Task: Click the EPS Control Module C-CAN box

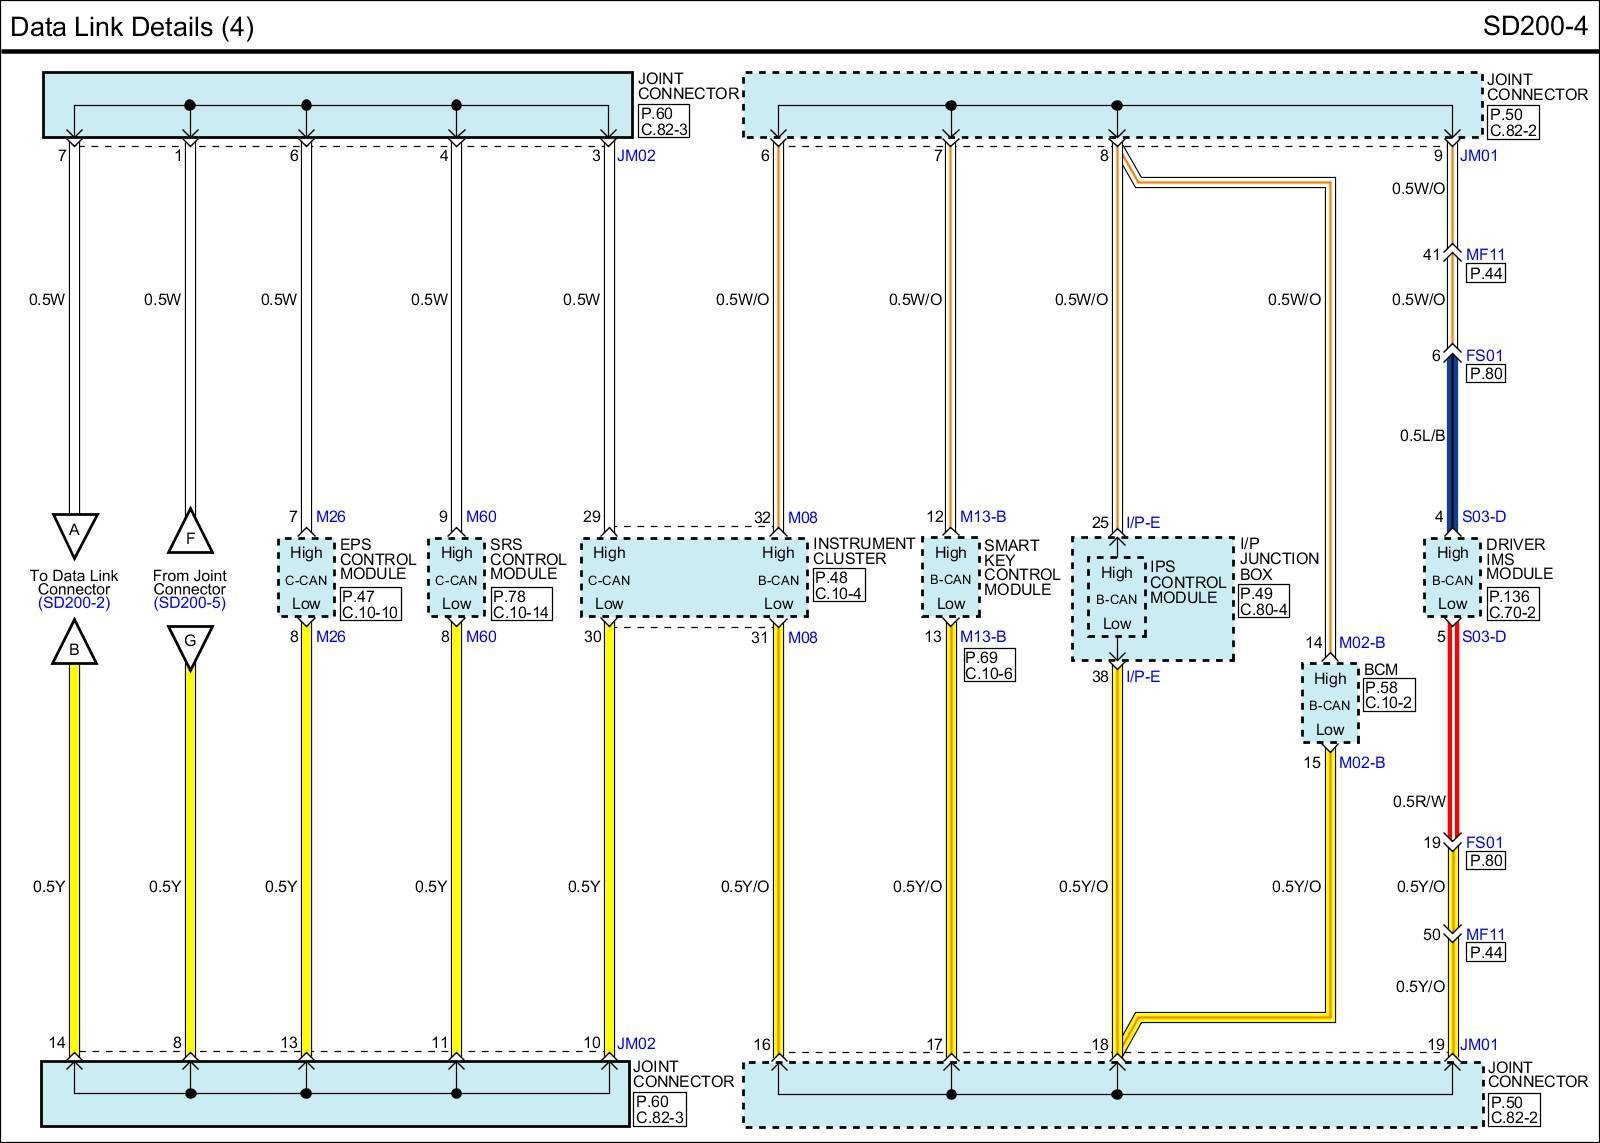Action: pyautogui.click(x=306, y=578)
